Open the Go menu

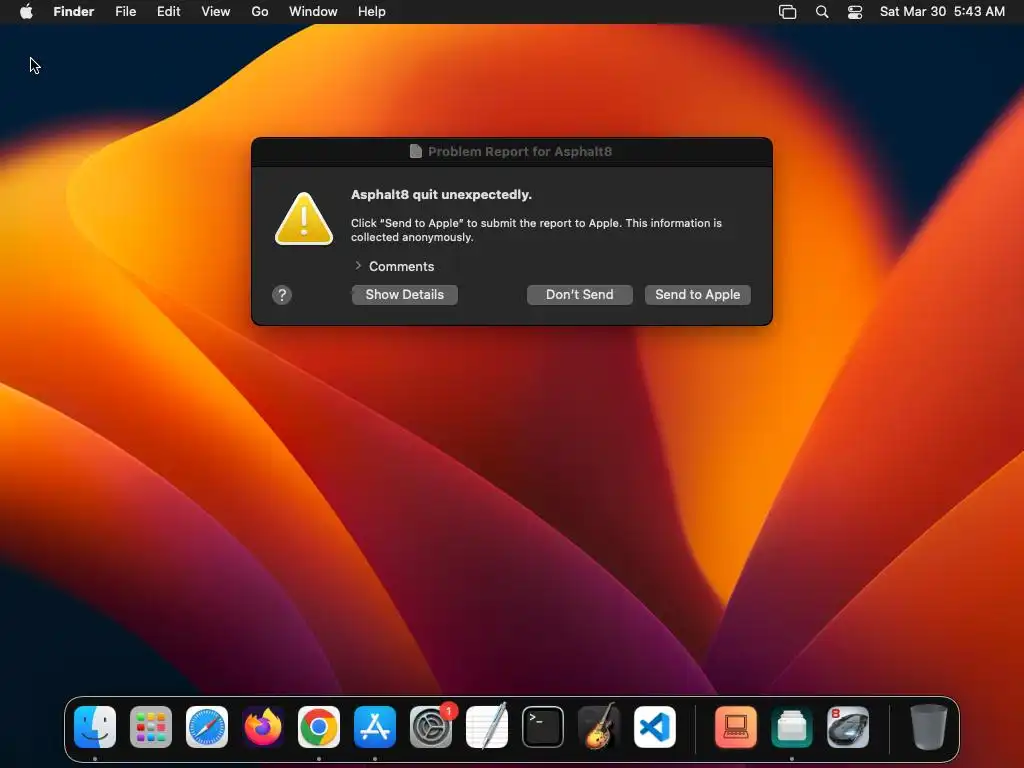pyautogui.click(x=260, y=12)
